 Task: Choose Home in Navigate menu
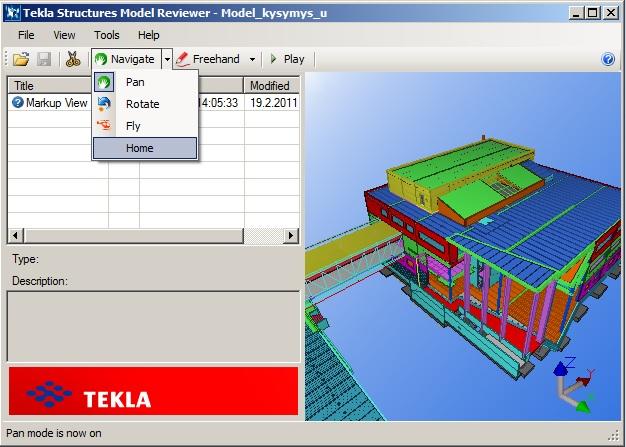145,148
